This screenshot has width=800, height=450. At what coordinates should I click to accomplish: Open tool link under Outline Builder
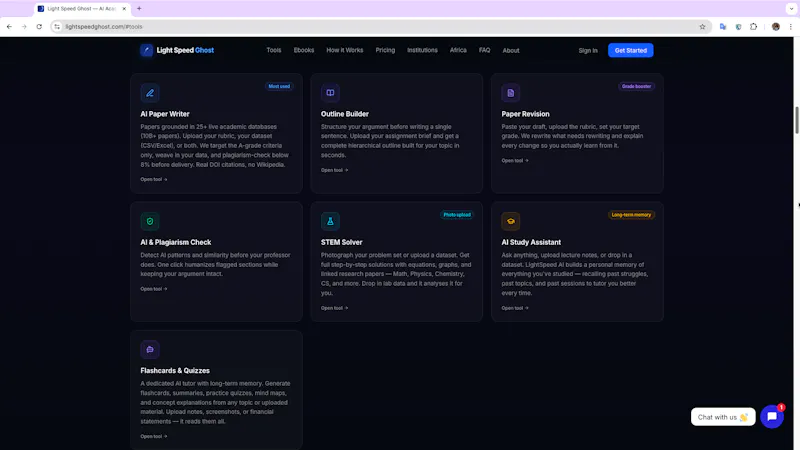click(334, 170)
